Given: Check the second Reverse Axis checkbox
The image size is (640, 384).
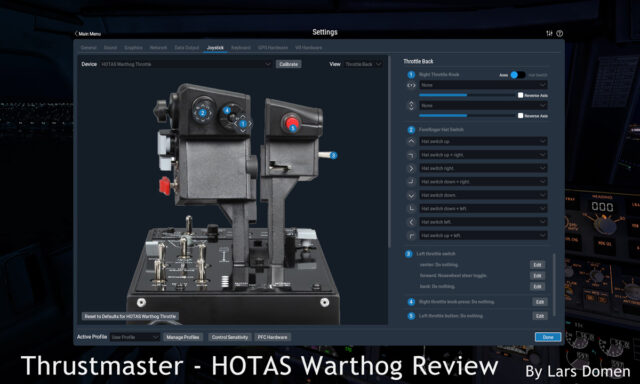Looking at the screenshot, I should tap(520, 115).
